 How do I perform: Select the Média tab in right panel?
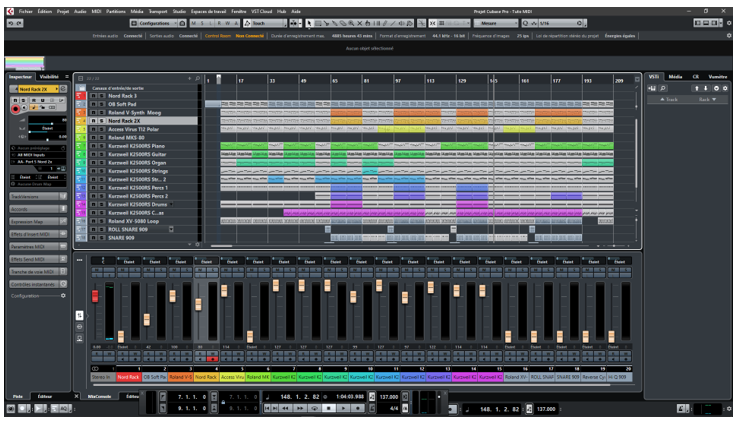pyautogui.click(x=676, y=76)
